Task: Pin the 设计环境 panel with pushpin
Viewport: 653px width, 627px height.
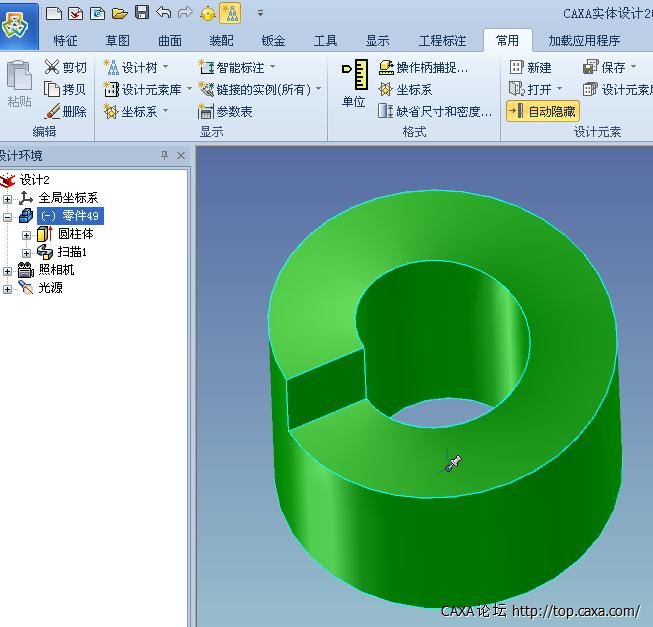Action: point(164,156)
